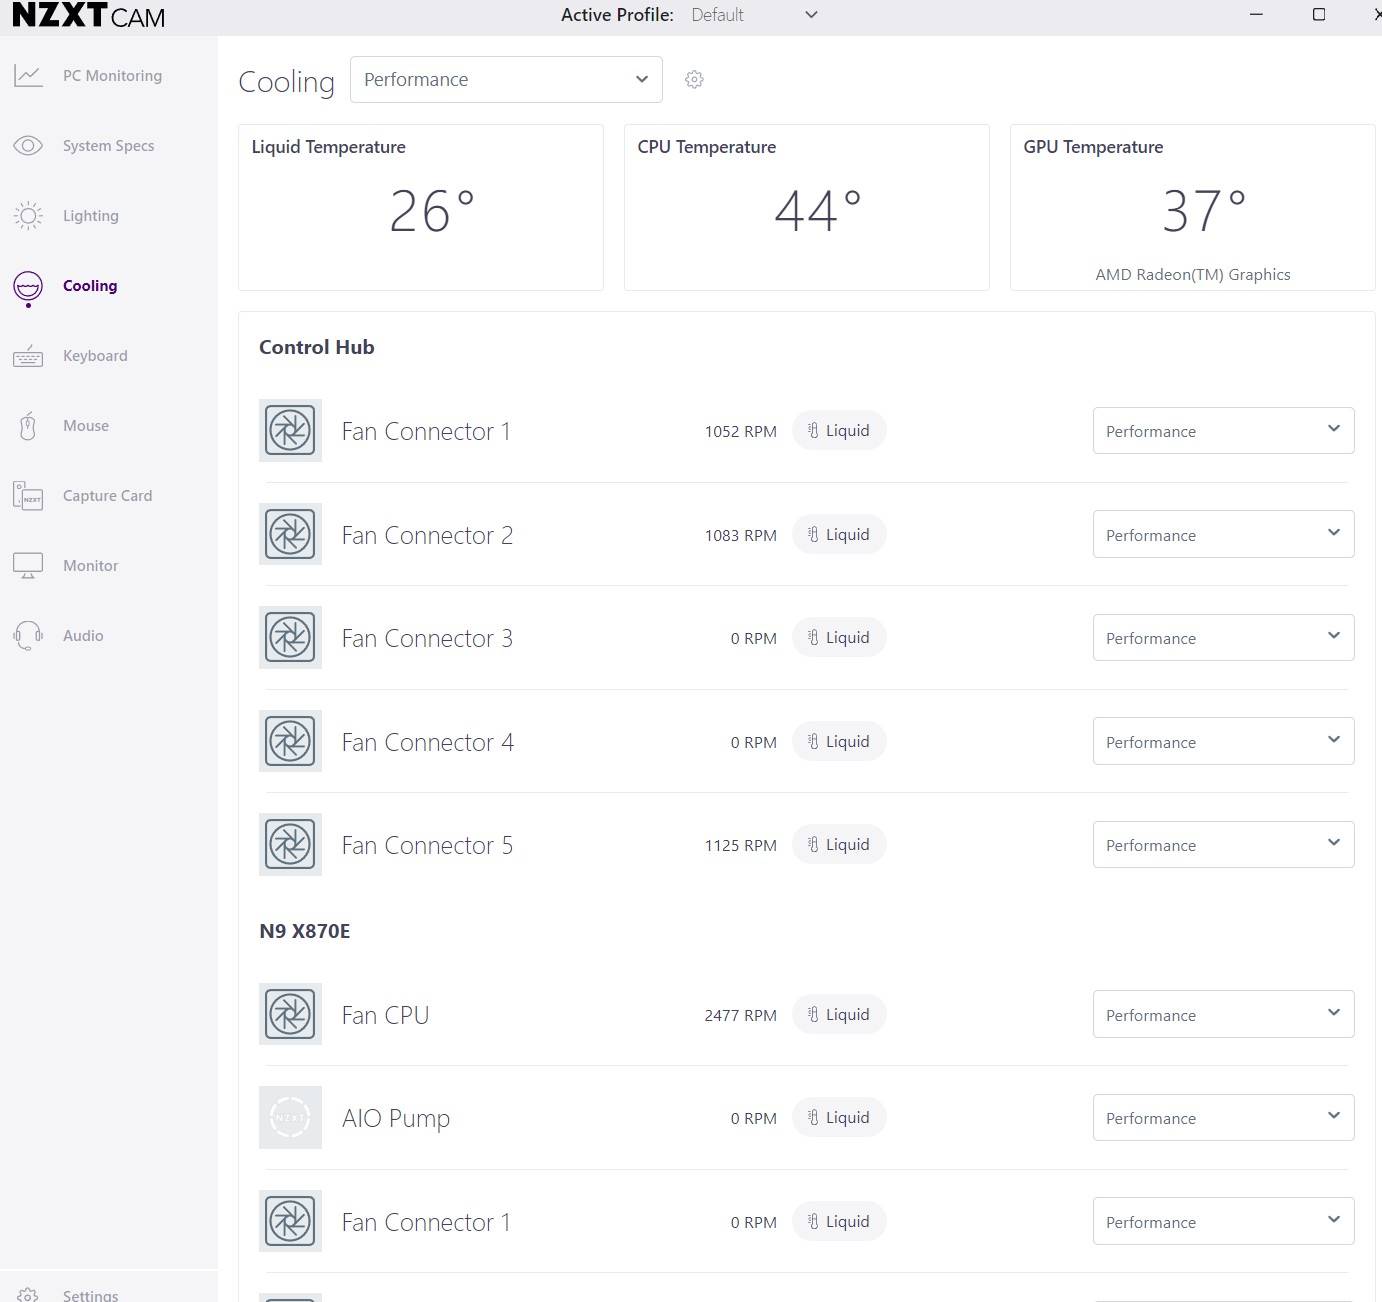This screenshot has width=1382, height=1302.
Task: Click the Audio headset icon
Action: 28,636
